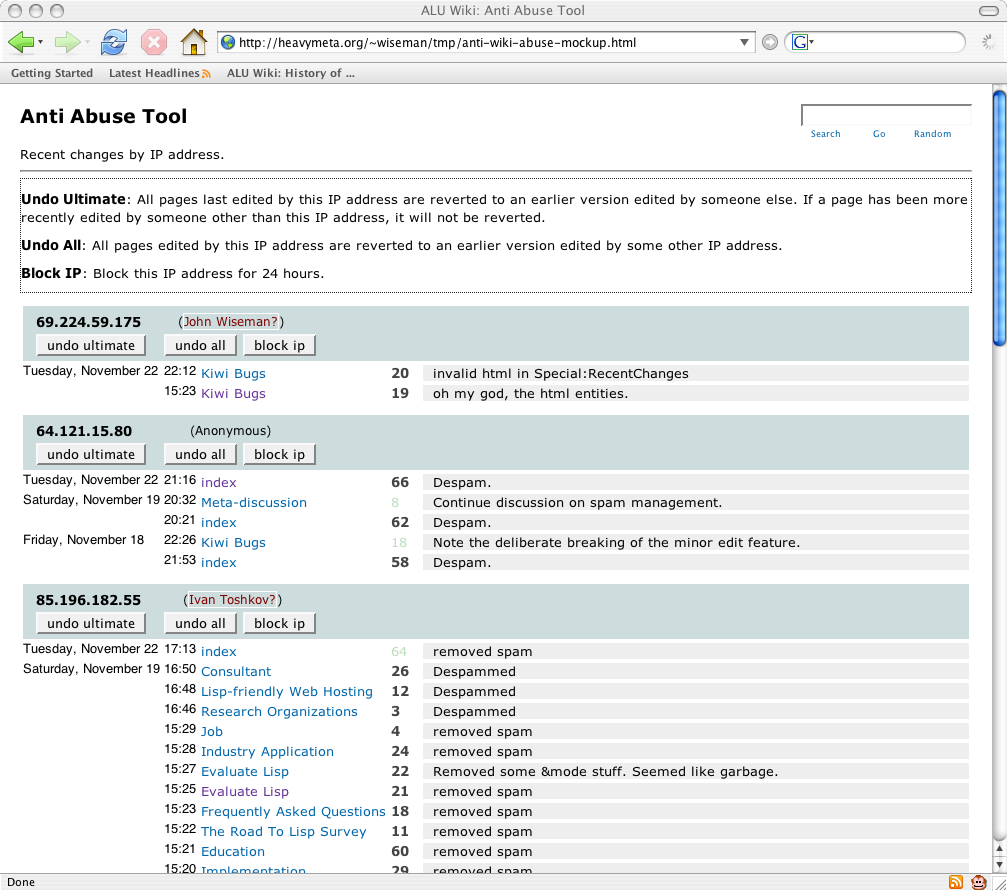Click undo ultimate for 69.224.59.175
Screen dimensions: 1007x891
pyautogui.click(x=91, y=345)
